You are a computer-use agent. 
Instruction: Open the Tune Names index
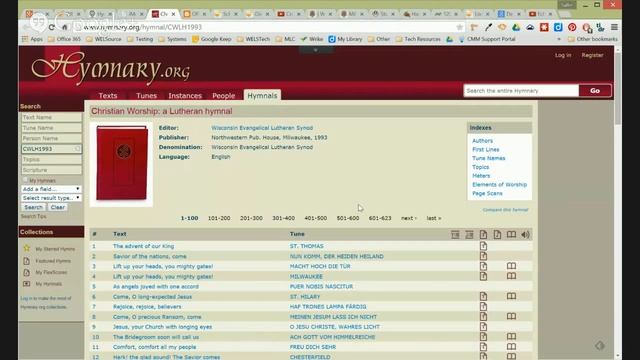coord(489,158)
